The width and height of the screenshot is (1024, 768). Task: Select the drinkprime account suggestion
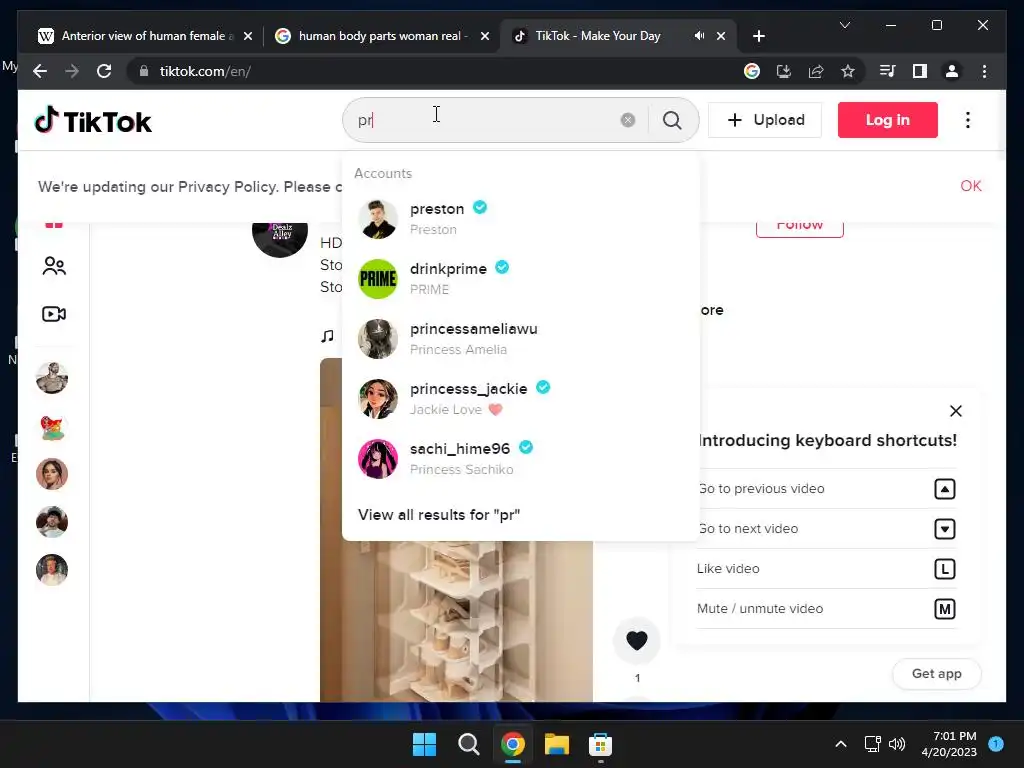pyautogui.click(x=520, y=279)
